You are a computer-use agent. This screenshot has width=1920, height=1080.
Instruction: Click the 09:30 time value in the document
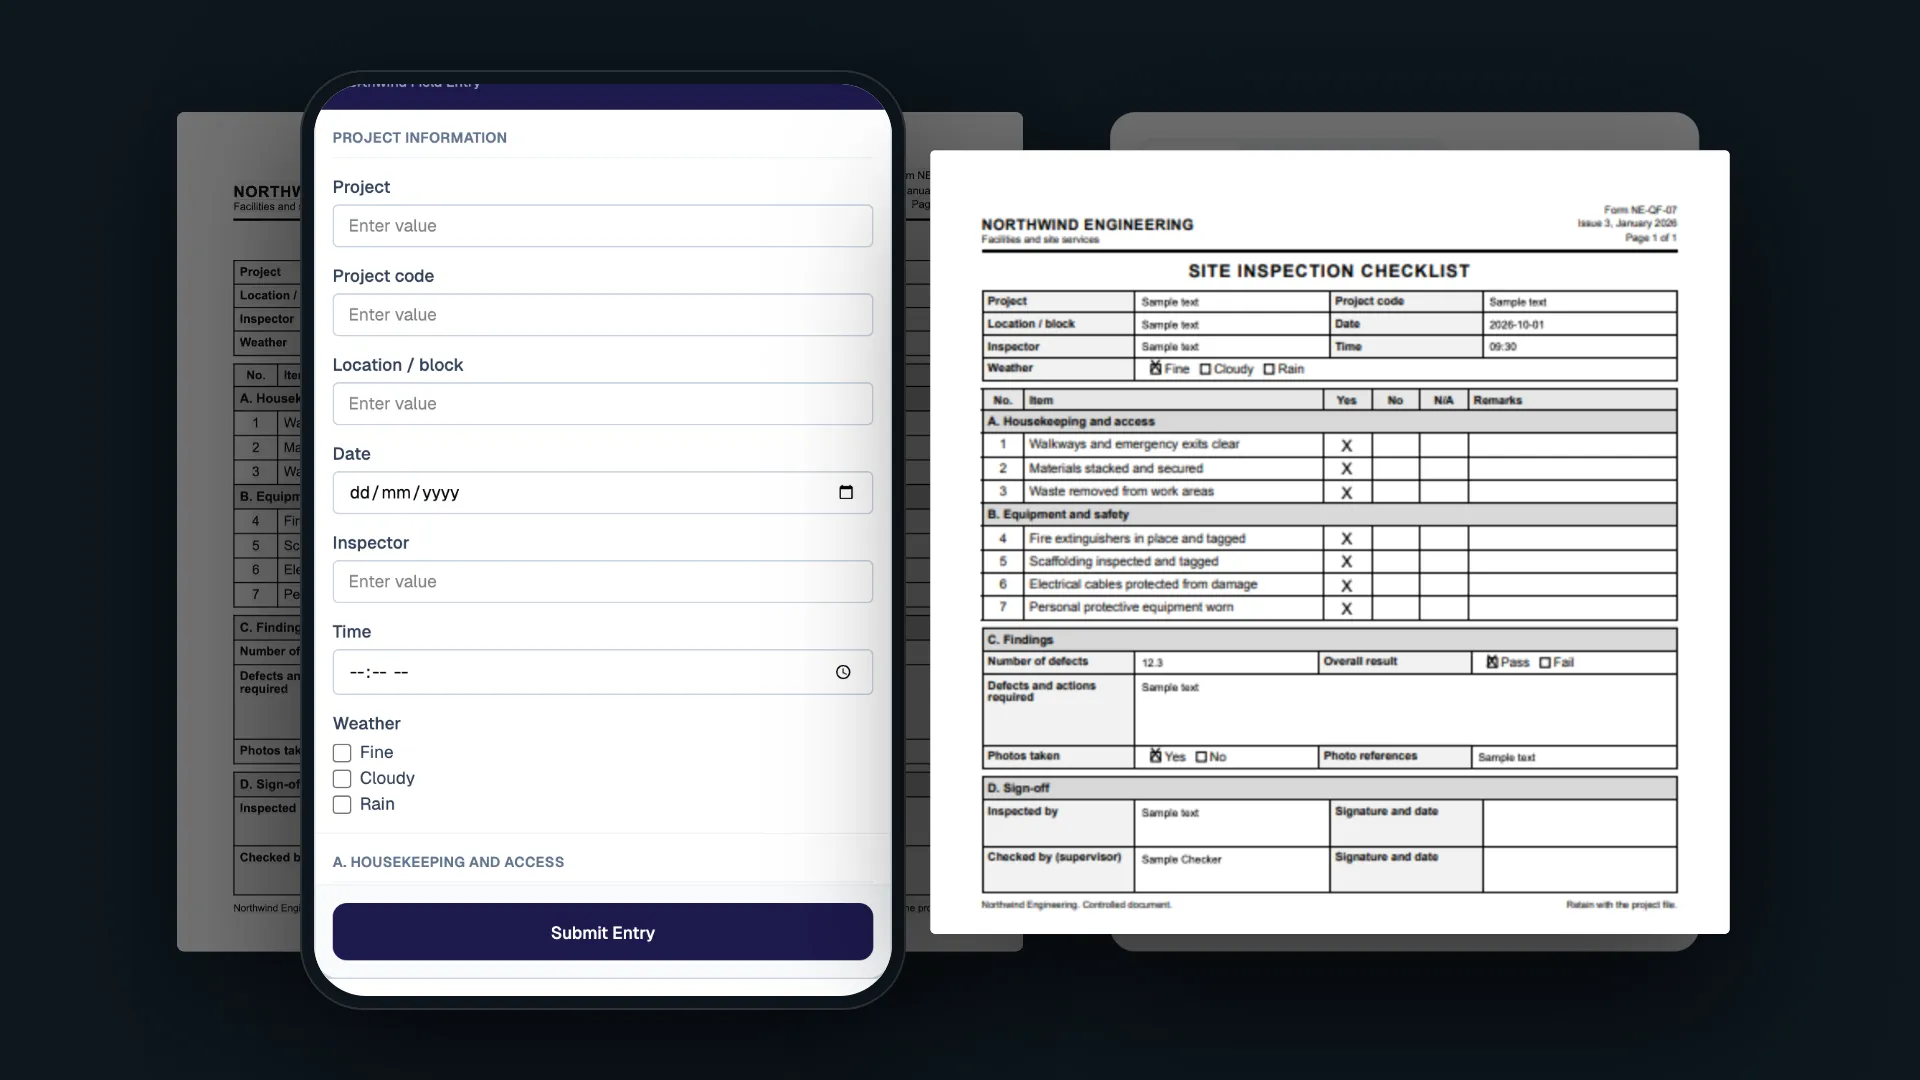coord(1502,347)
